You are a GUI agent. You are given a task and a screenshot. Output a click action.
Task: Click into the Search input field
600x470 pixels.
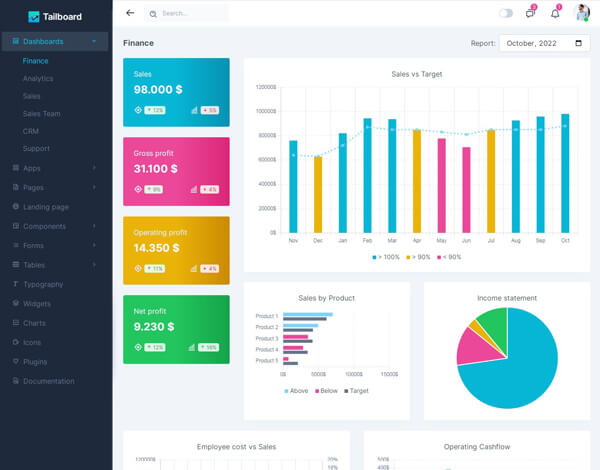tap(190, 13)
